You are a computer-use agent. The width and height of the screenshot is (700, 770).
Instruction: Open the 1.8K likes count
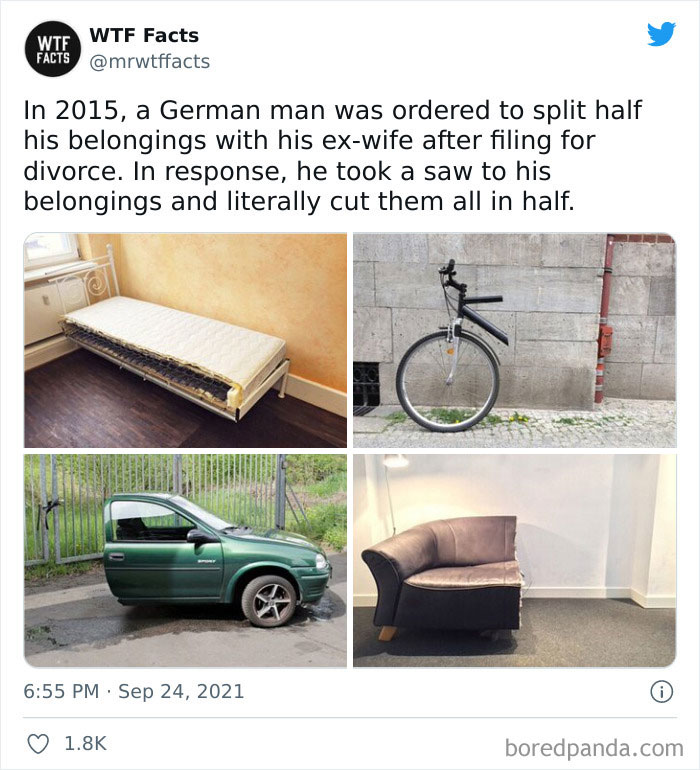click(x=85, y=743)
